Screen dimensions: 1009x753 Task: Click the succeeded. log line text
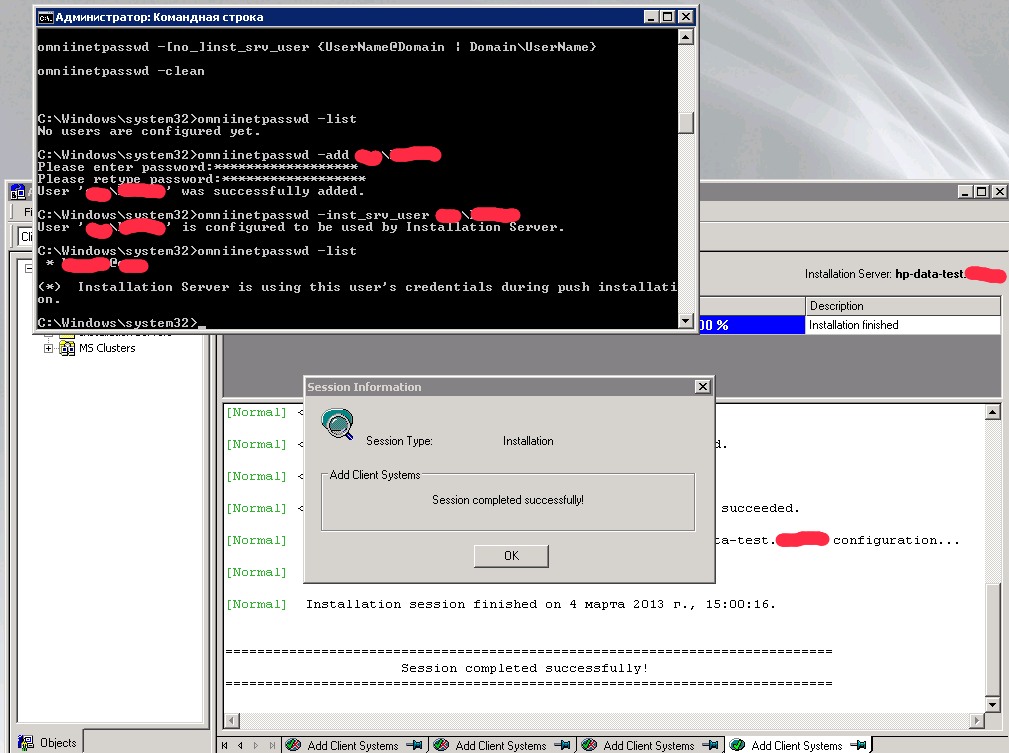tap(760, 508)
